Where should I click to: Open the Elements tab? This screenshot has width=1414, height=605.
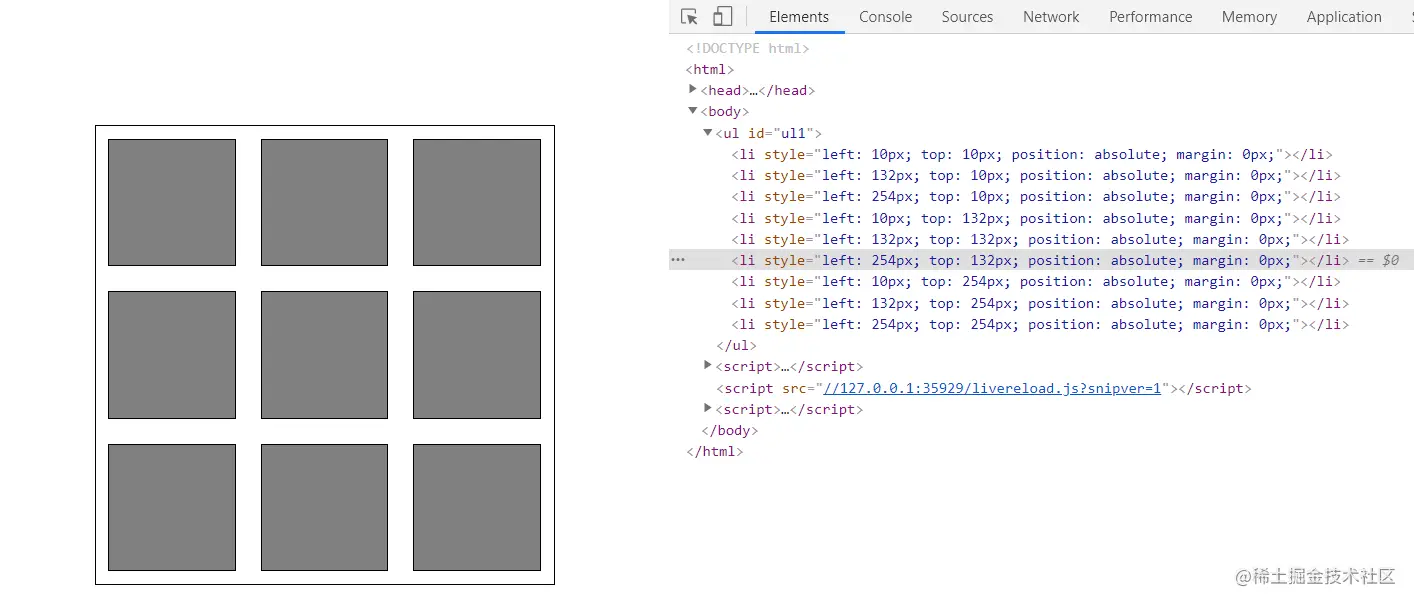tap(799, 17)
